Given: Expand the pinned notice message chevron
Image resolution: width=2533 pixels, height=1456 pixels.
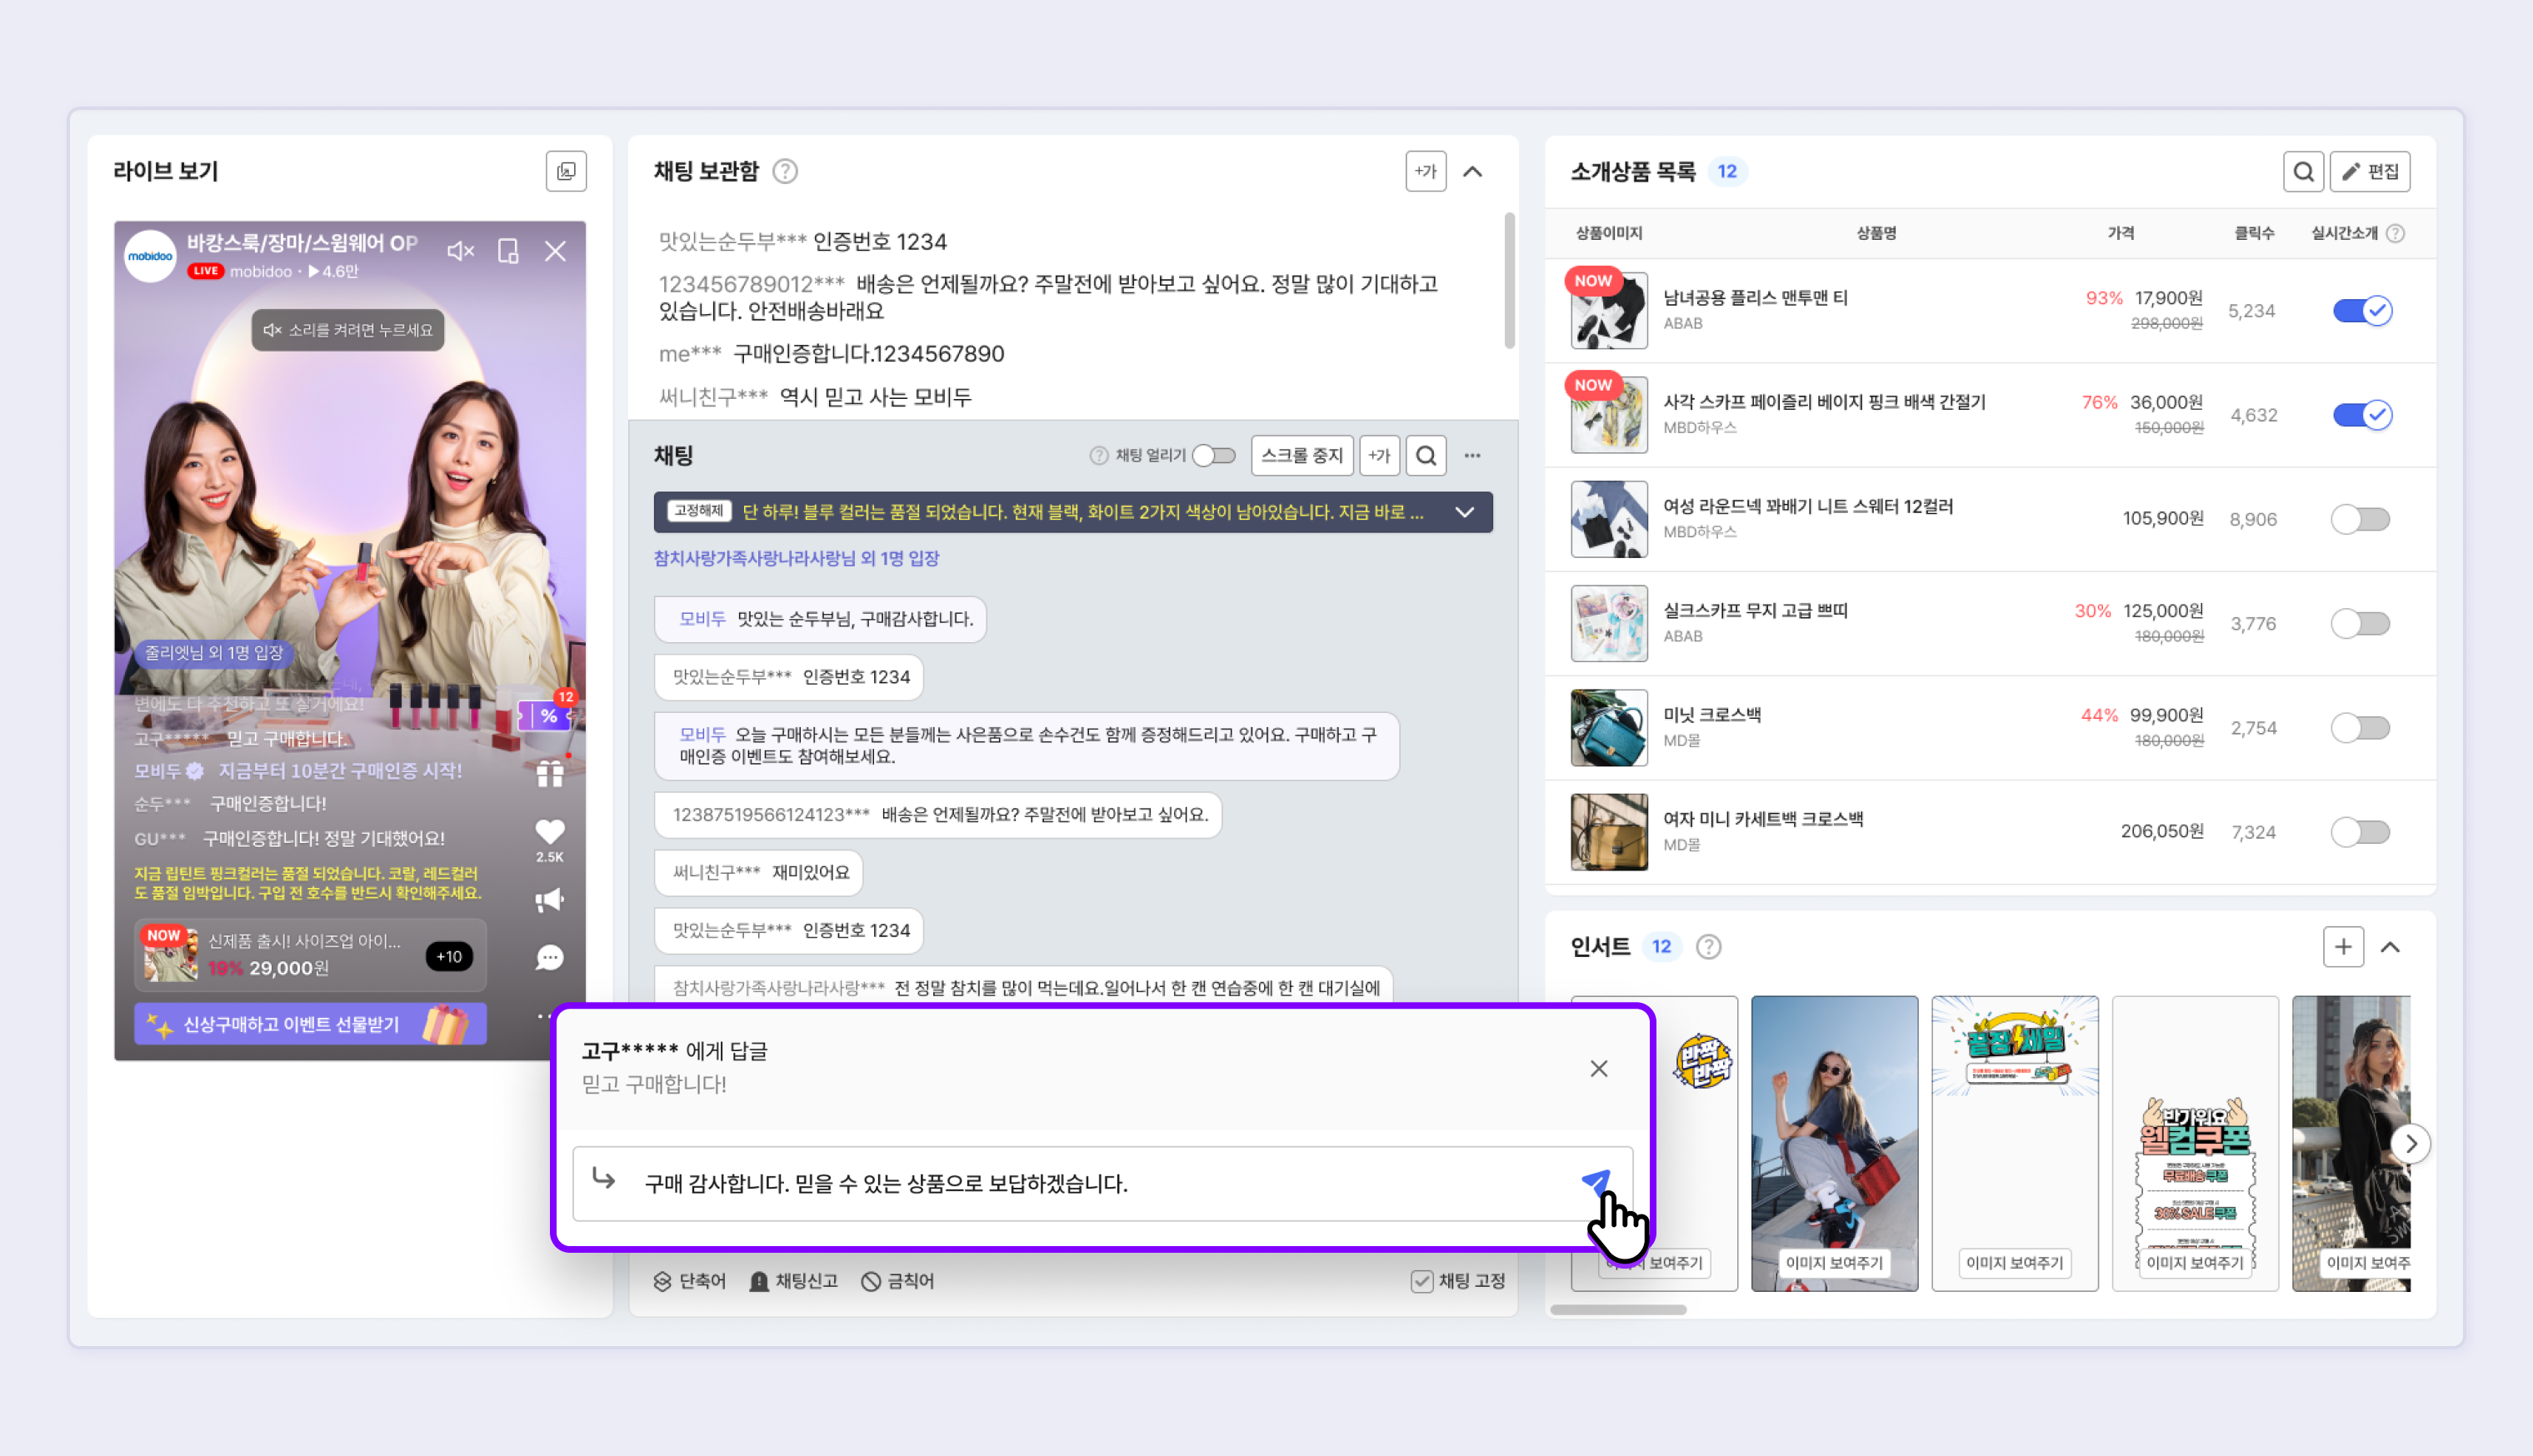Looking at the screenshot, I should click(x=1464, y=513).
